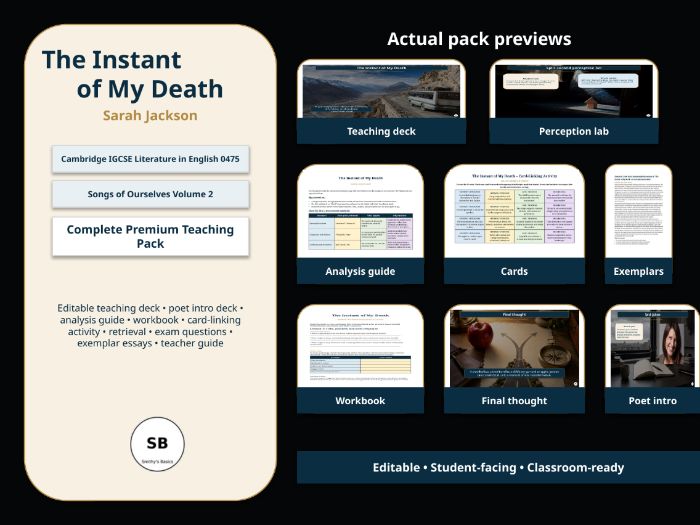Open the Poet intro slide preview

[652, 348]
